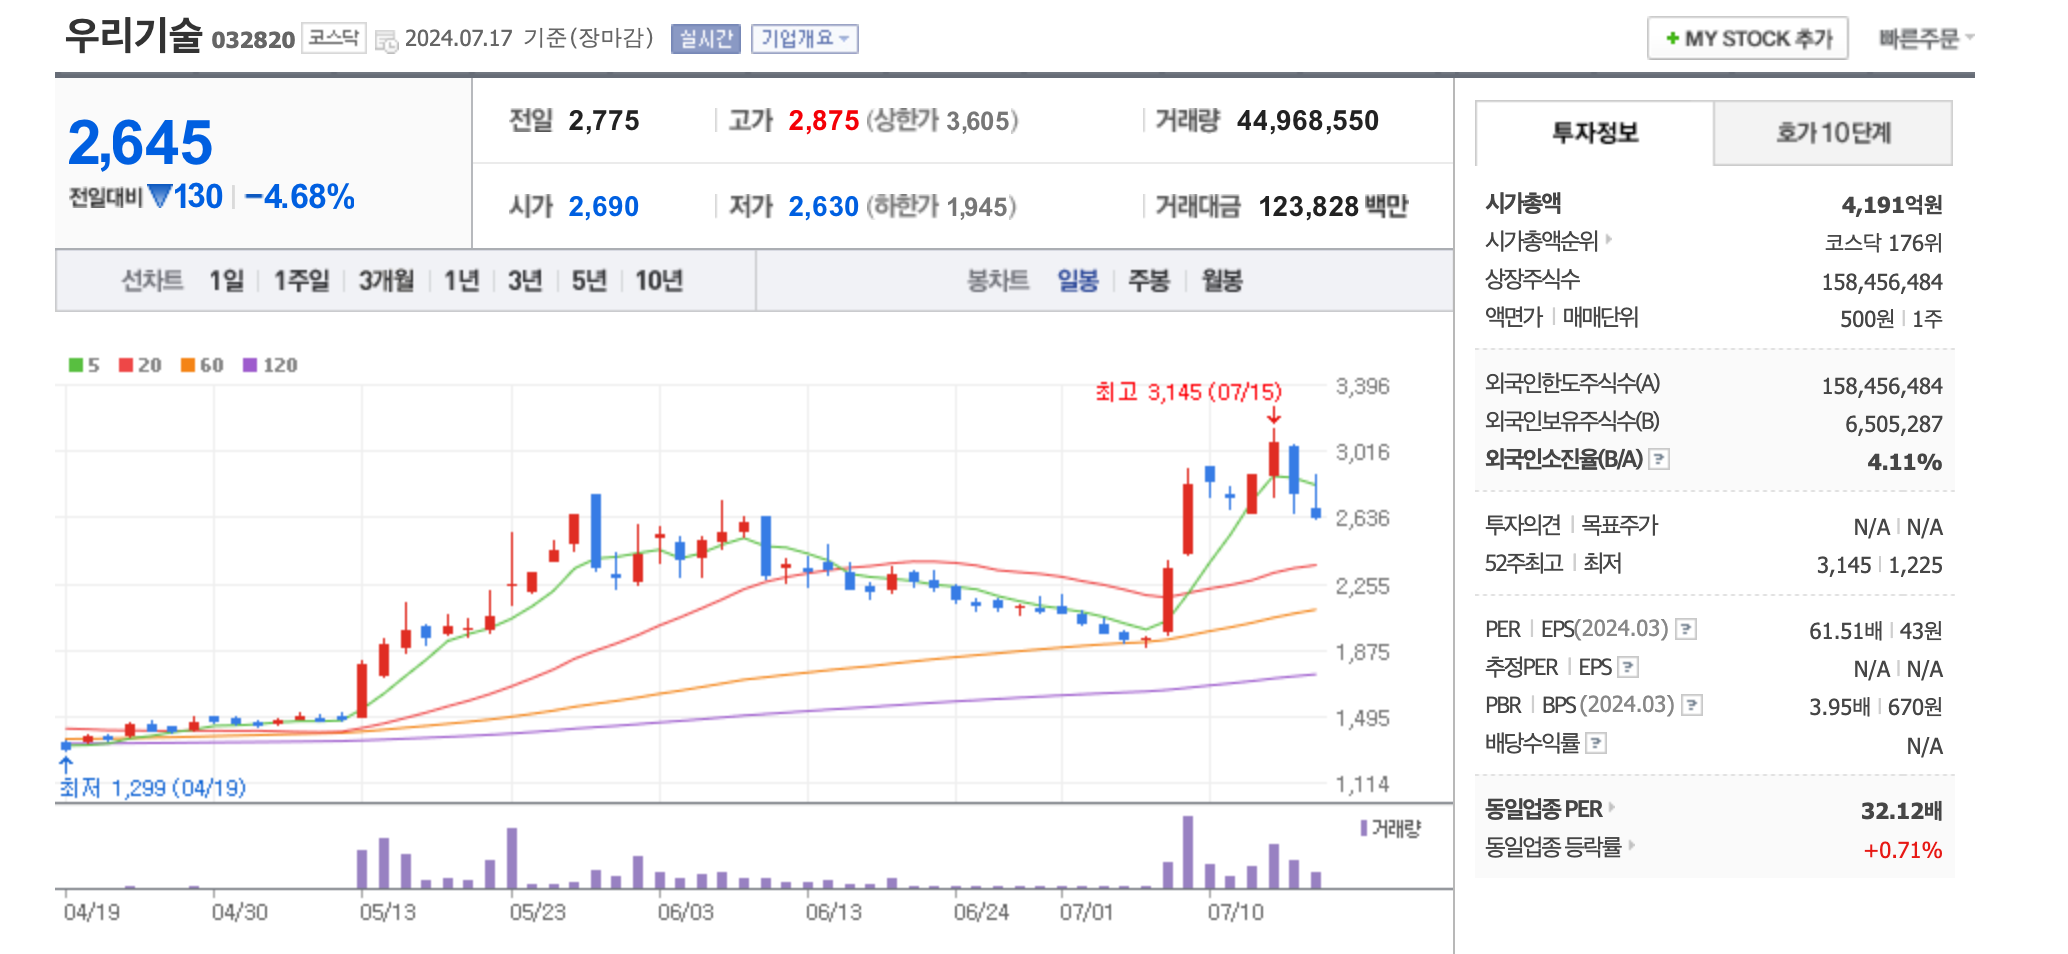Image resolution: width=2068 pixels, height=954 pixels.
Task: Click the purple 거래량 legend icon
Action: [1363, 829]
